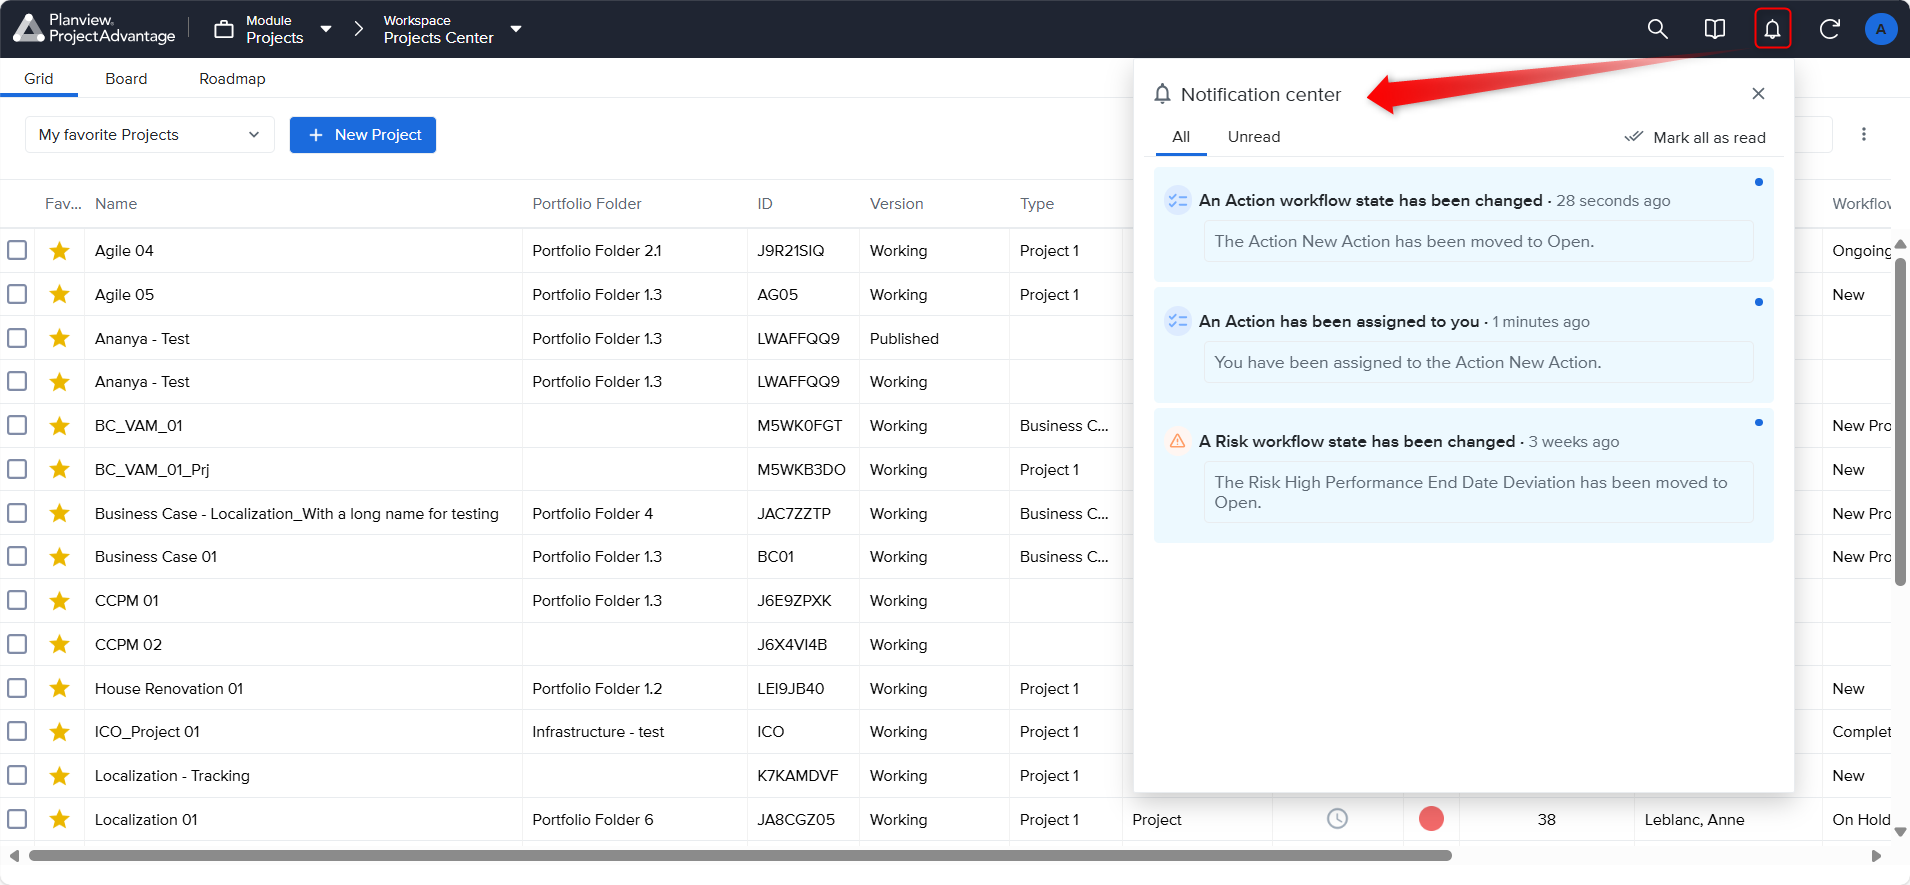Click the red status circle for Localization 01

click(x=1431, y=819)
